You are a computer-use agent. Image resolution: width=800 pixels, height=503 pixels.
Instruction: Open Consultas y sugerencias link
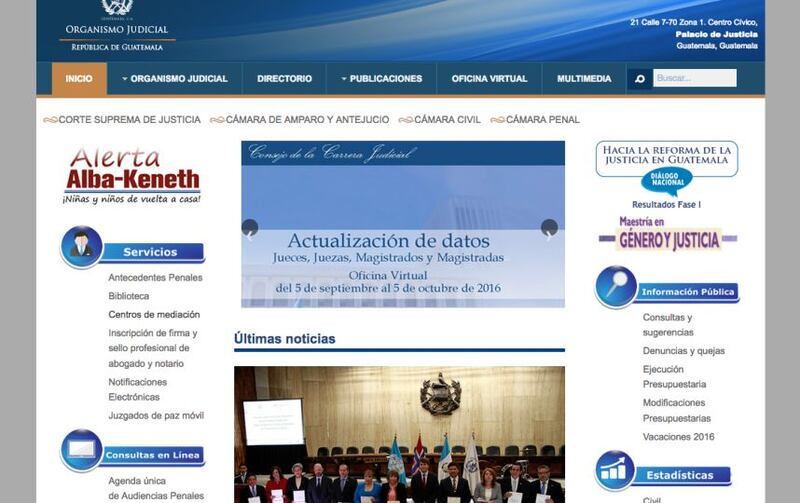click(x=668, y=324)
